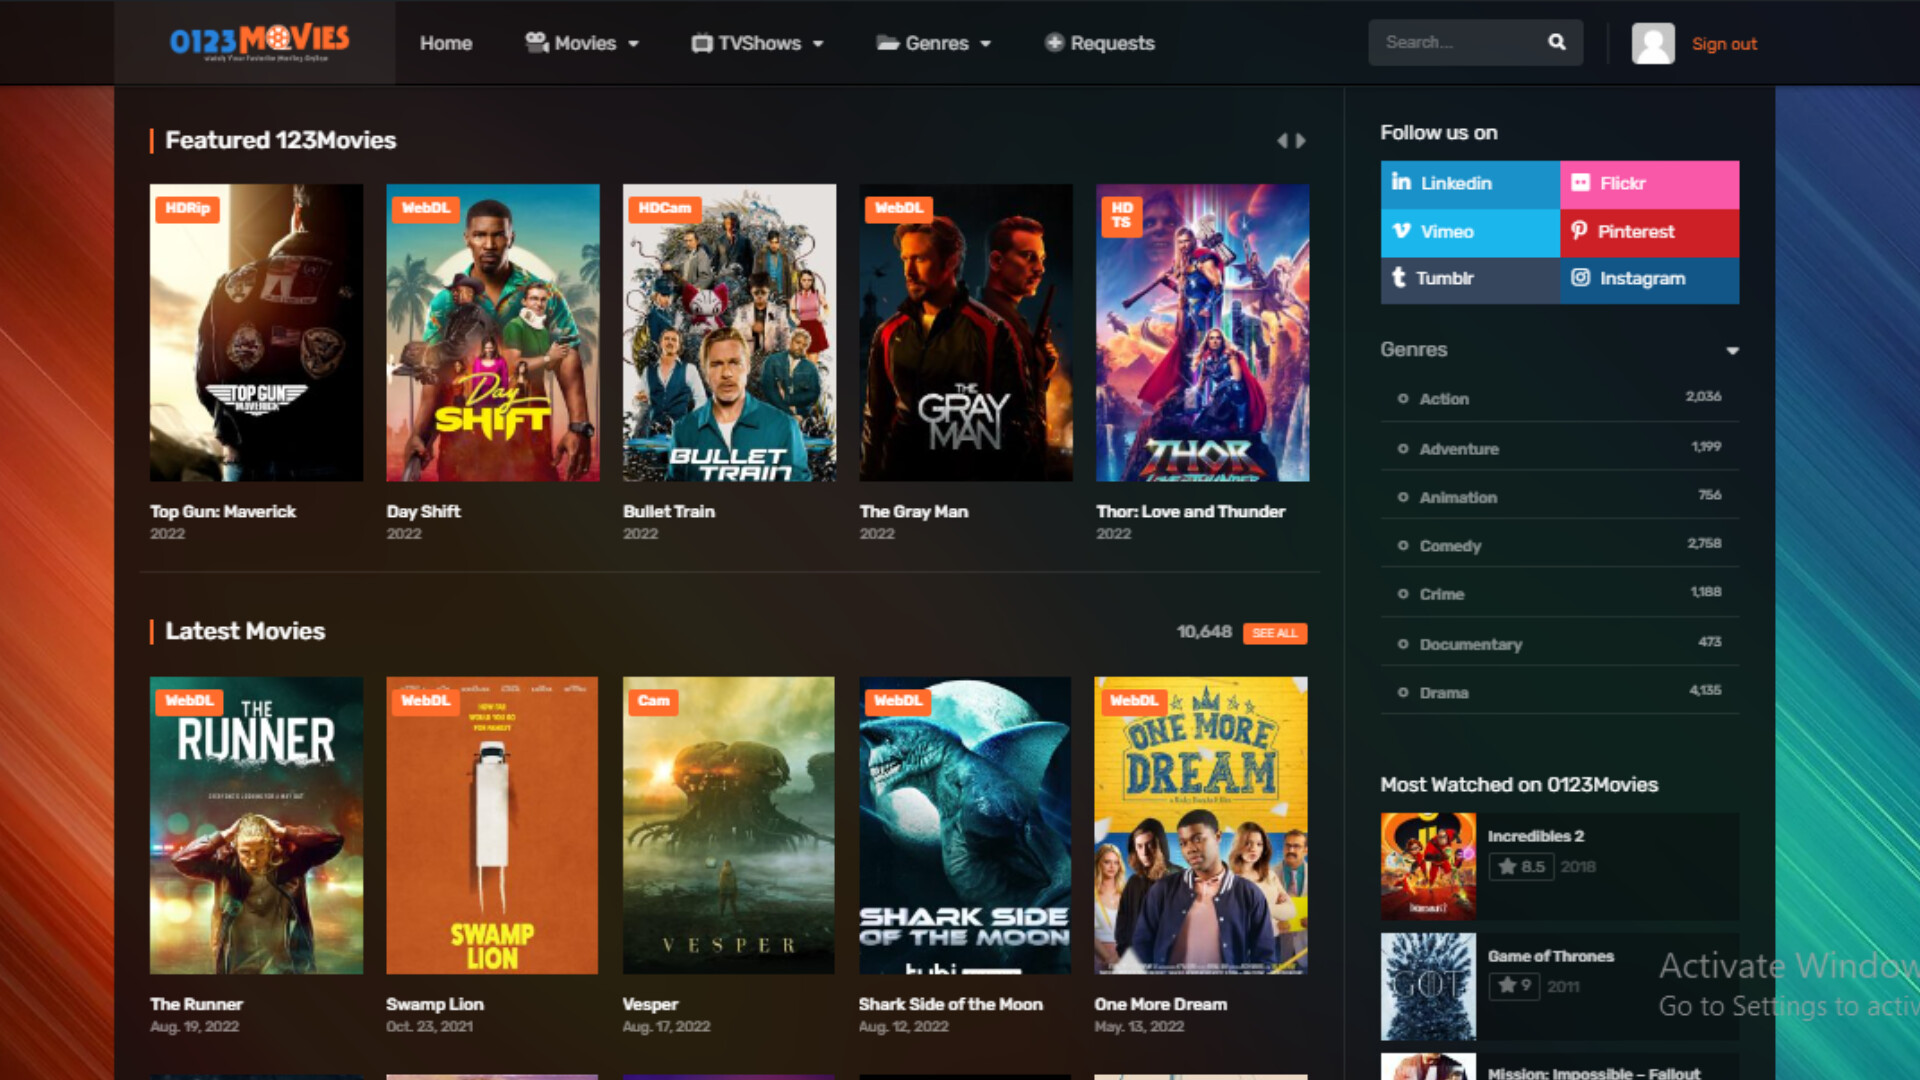
Task: Click the SEE ALL latest movies button
Action: point(1274,633)
